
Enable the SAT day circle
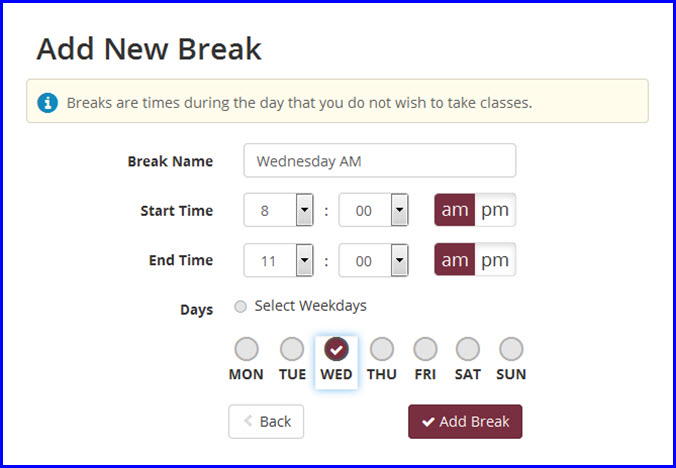click(x=468, y=349)
